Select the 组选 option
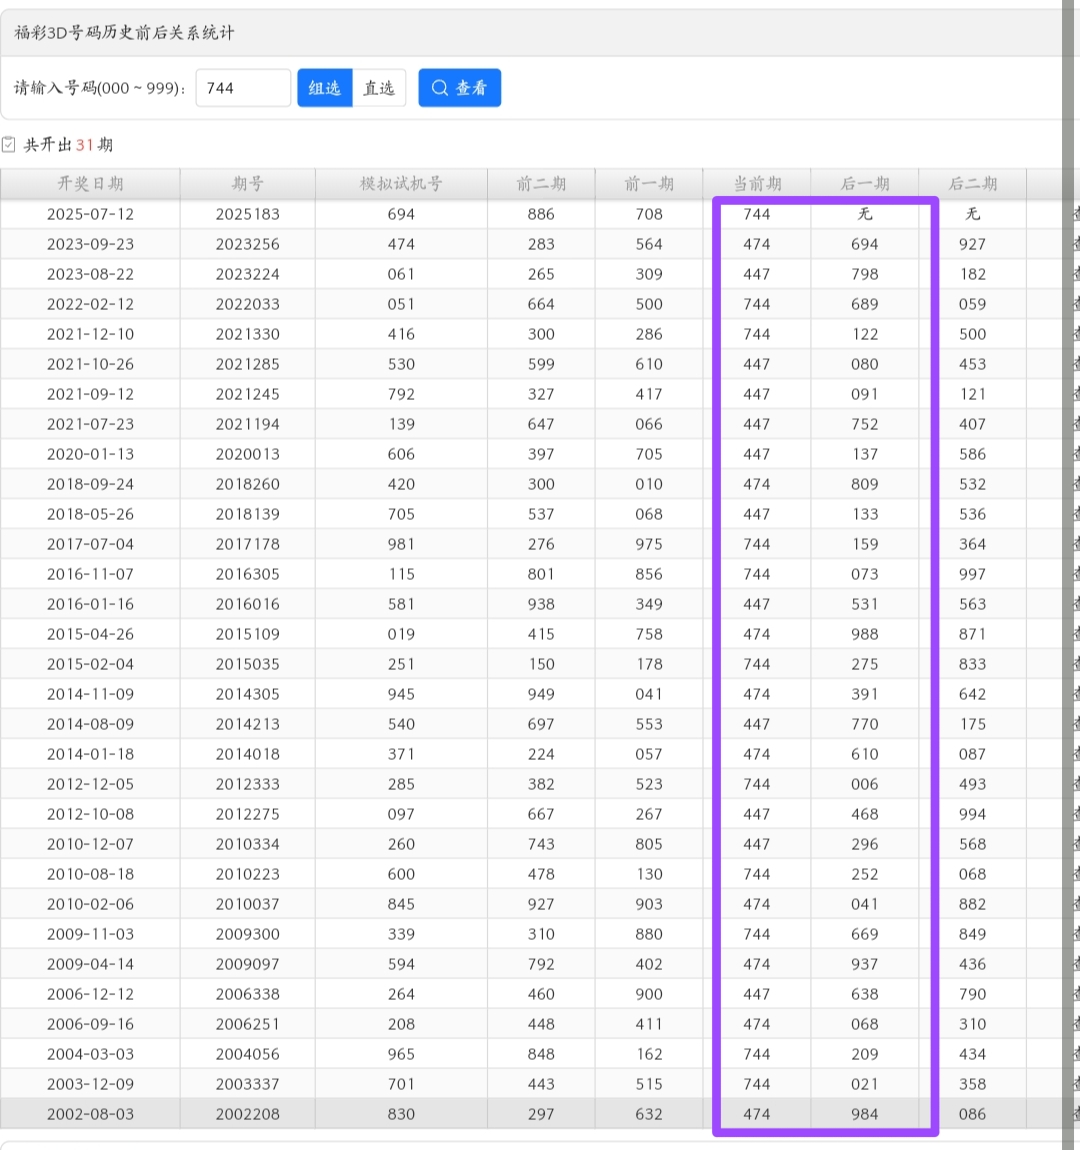This screenshot has width=1080, height=1150. coord(324,88)
